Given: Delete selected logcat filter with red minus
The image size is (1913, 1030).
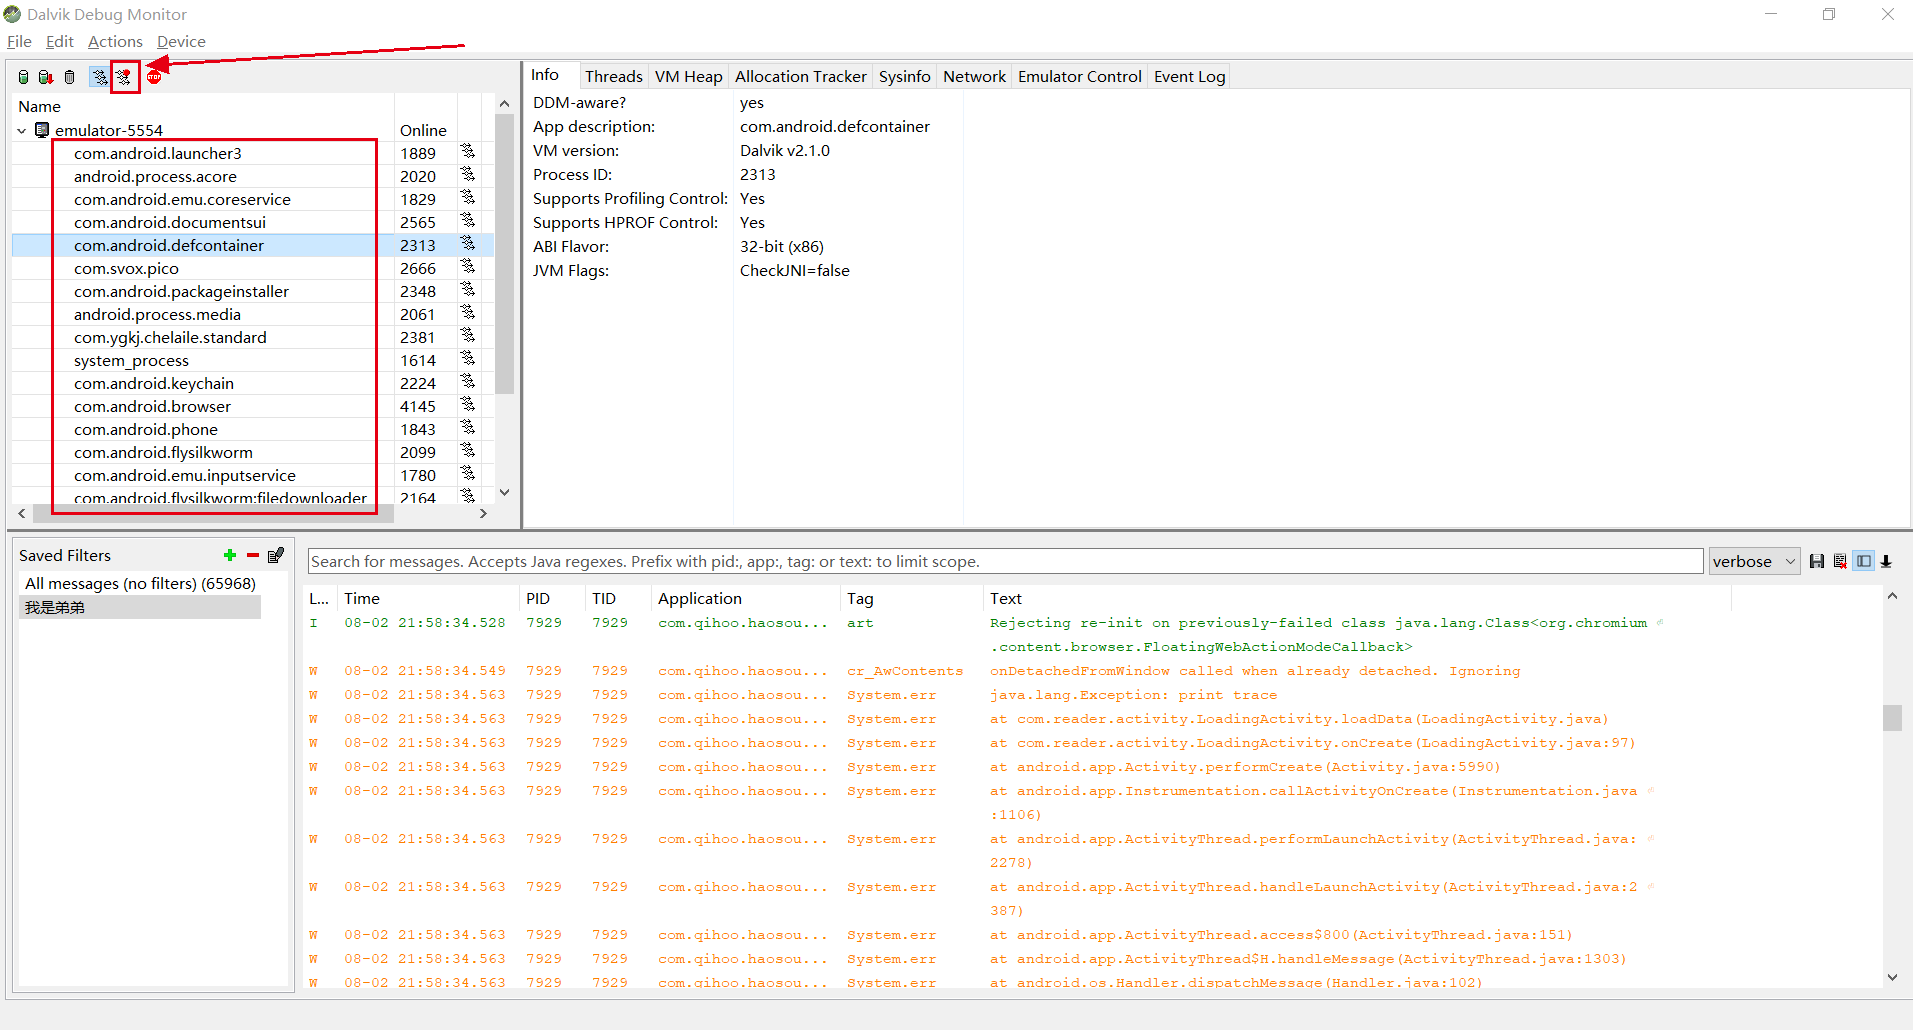Looking at the screenshot, I should tap(253, 555).
